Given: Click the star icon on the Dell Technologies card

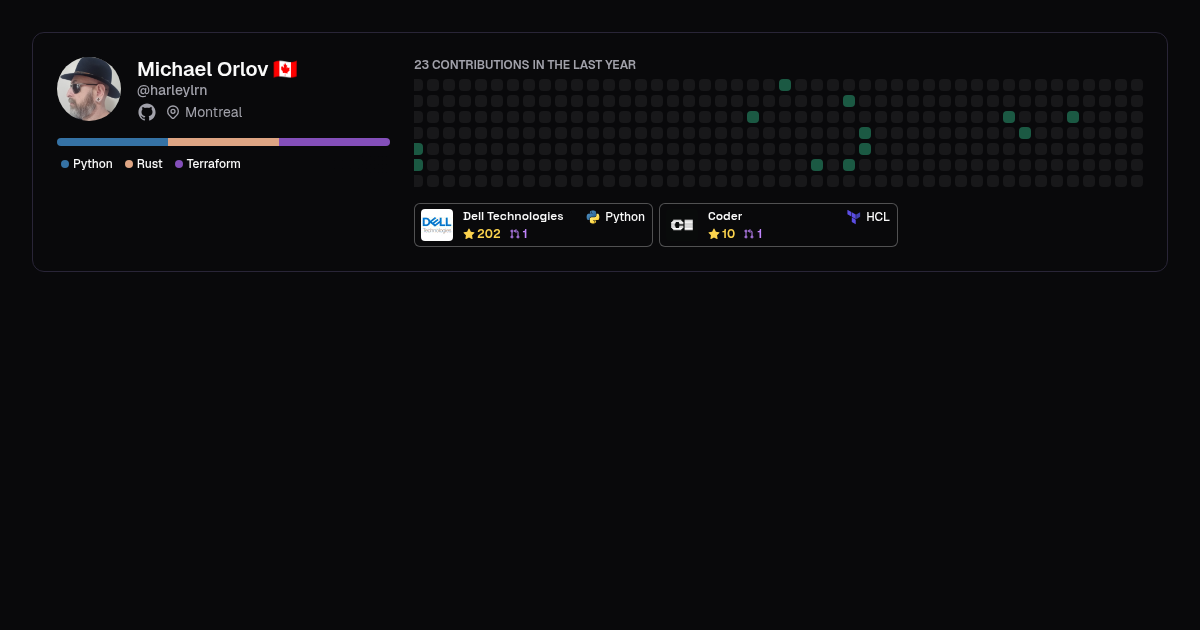Looking at the screenshot, I should pos(469,234).
